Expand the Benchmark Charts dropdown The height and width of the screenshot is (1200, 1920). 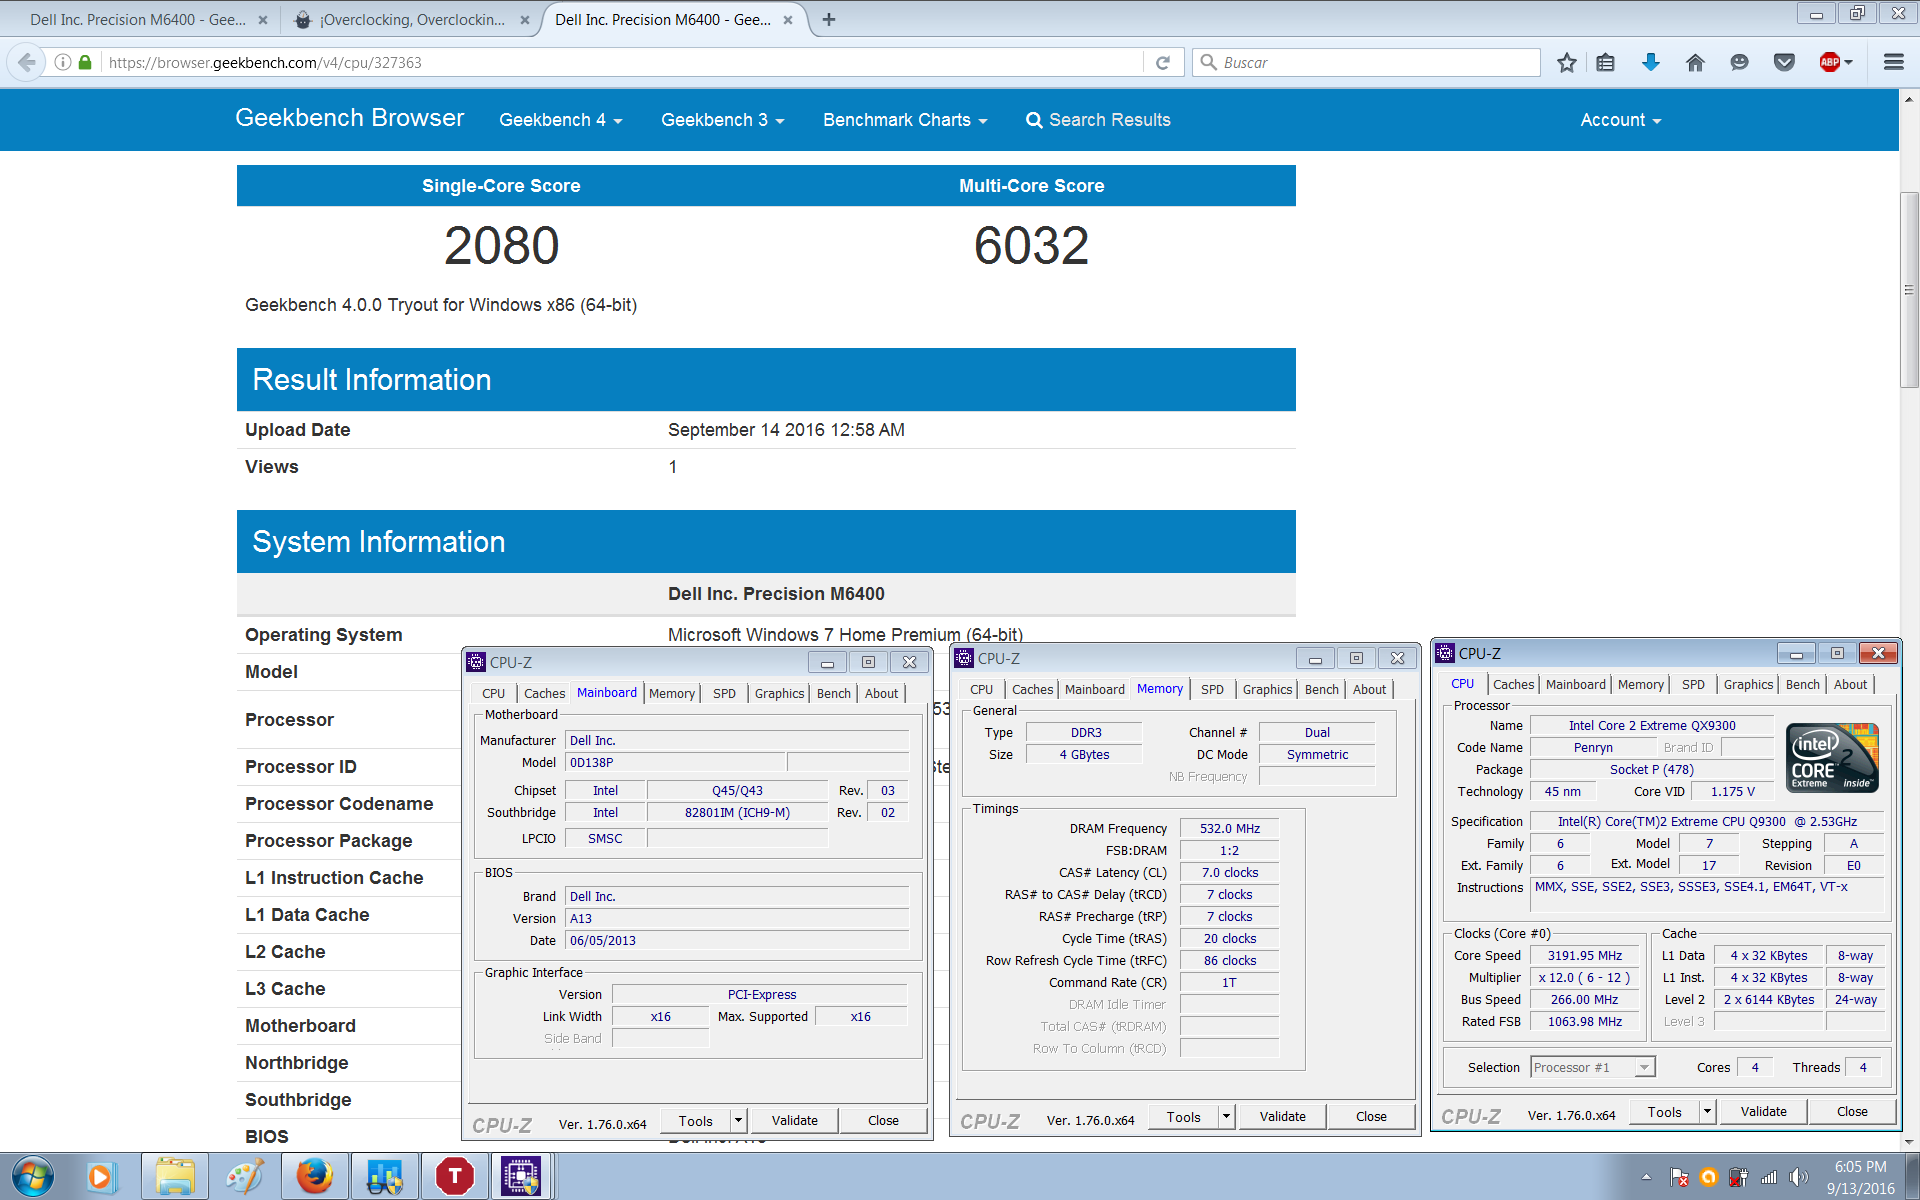[905, 120]
